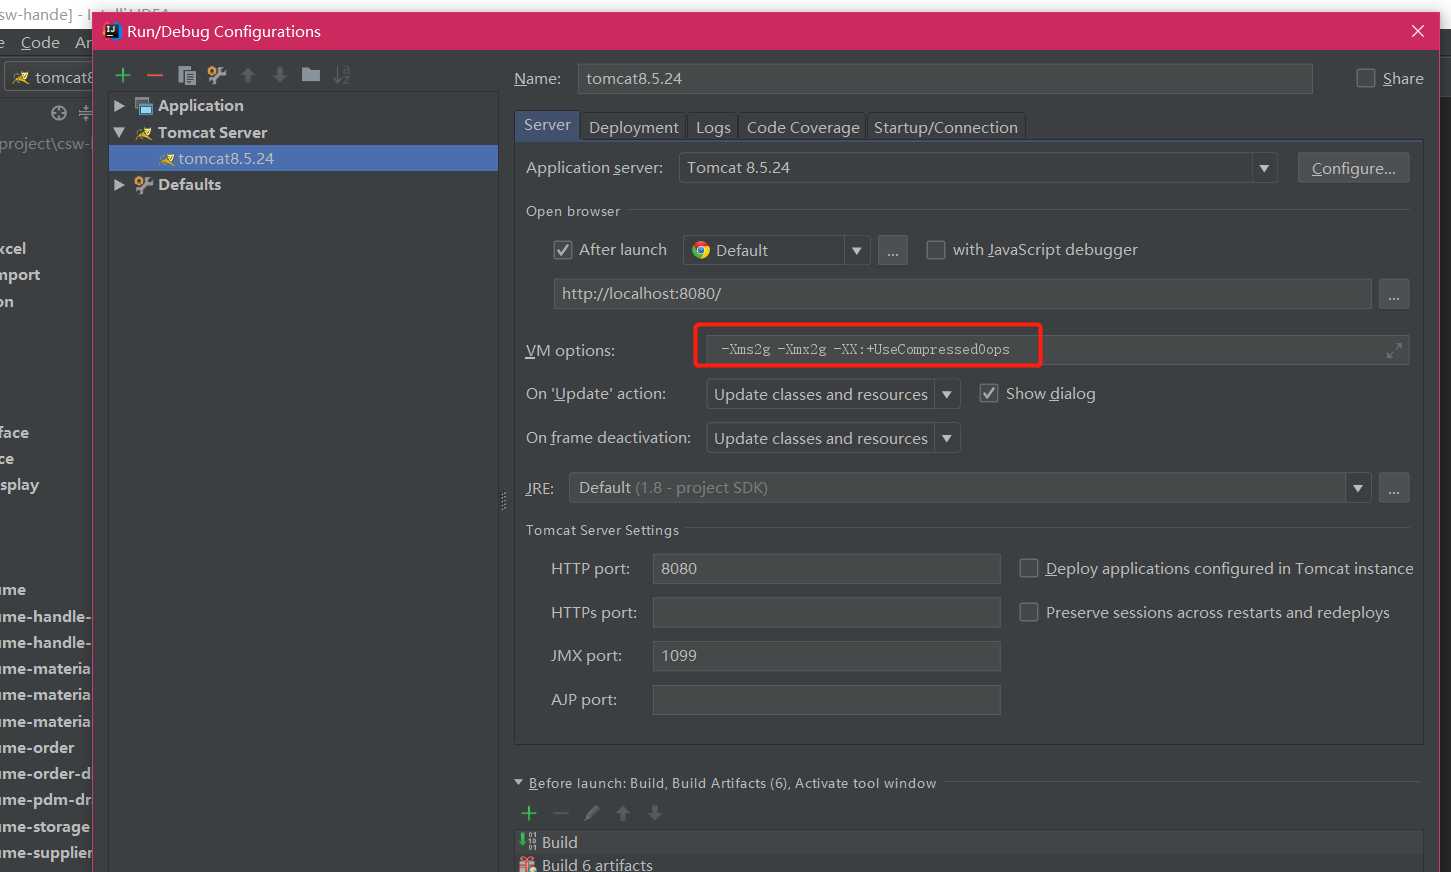
Task: Add new configuration with green plus icon
Action: 123,75
